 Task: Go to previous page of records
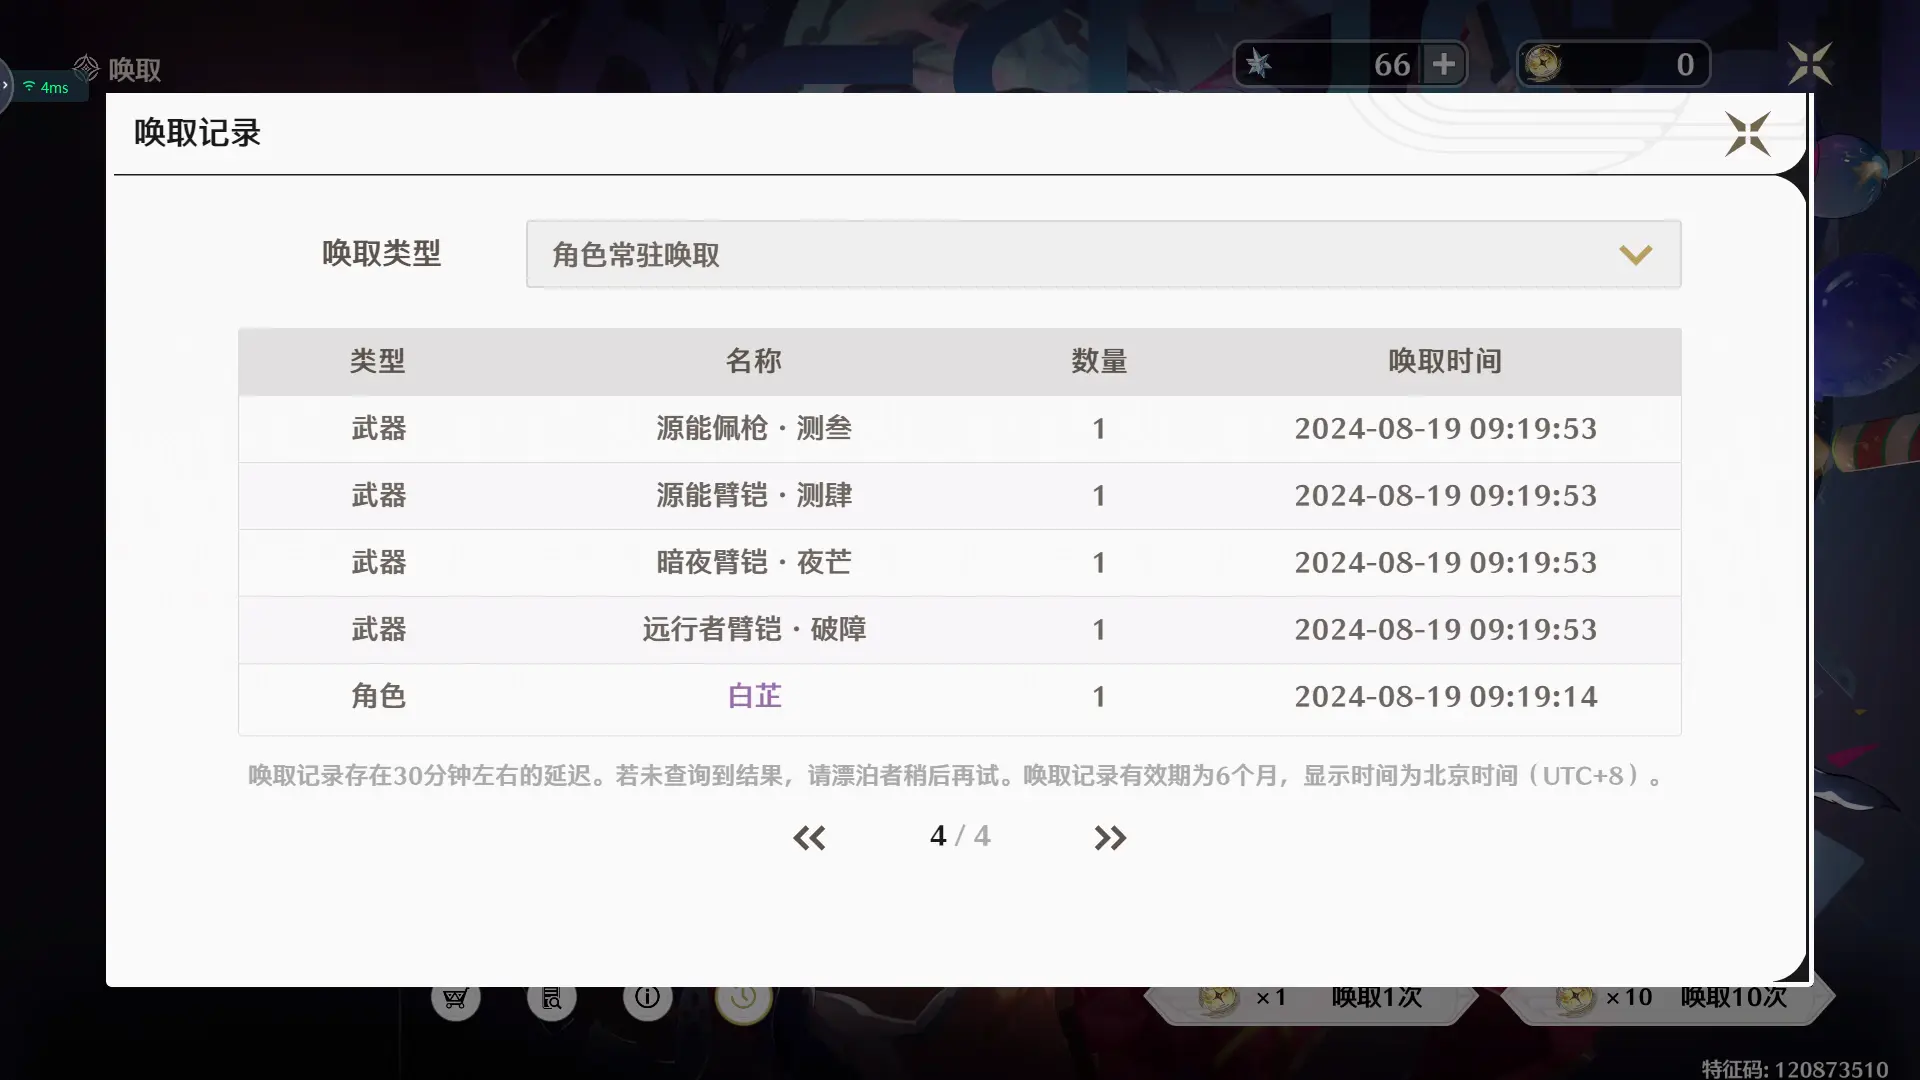pyautogui.click(x=809, y=837)
